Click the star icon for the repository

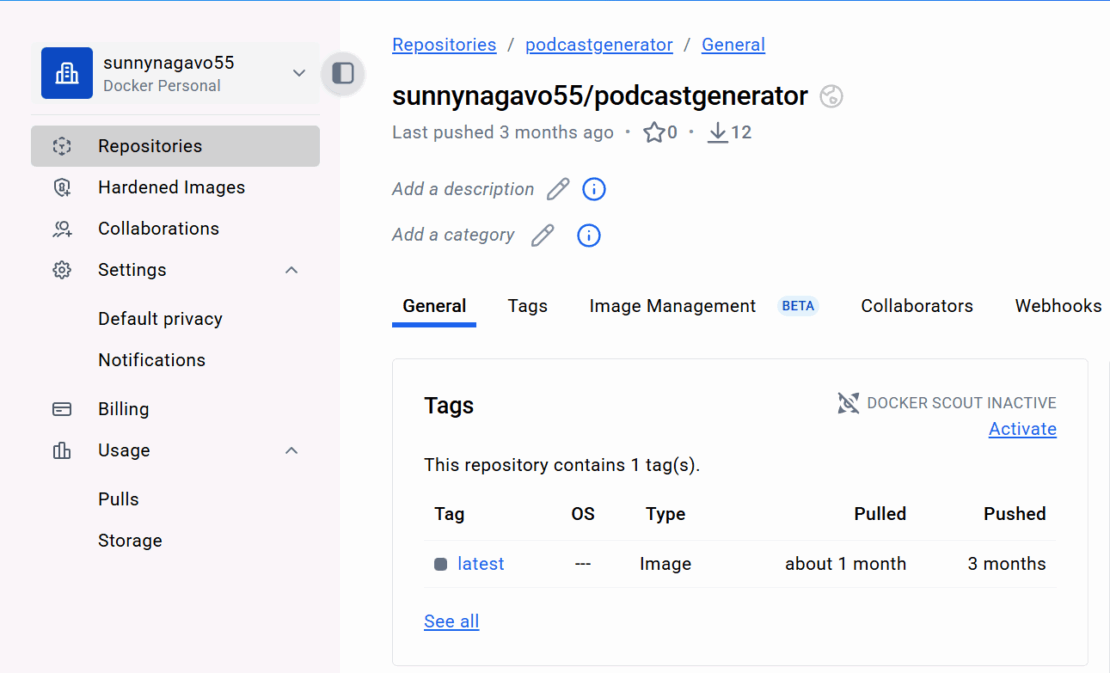click(654, 132)
